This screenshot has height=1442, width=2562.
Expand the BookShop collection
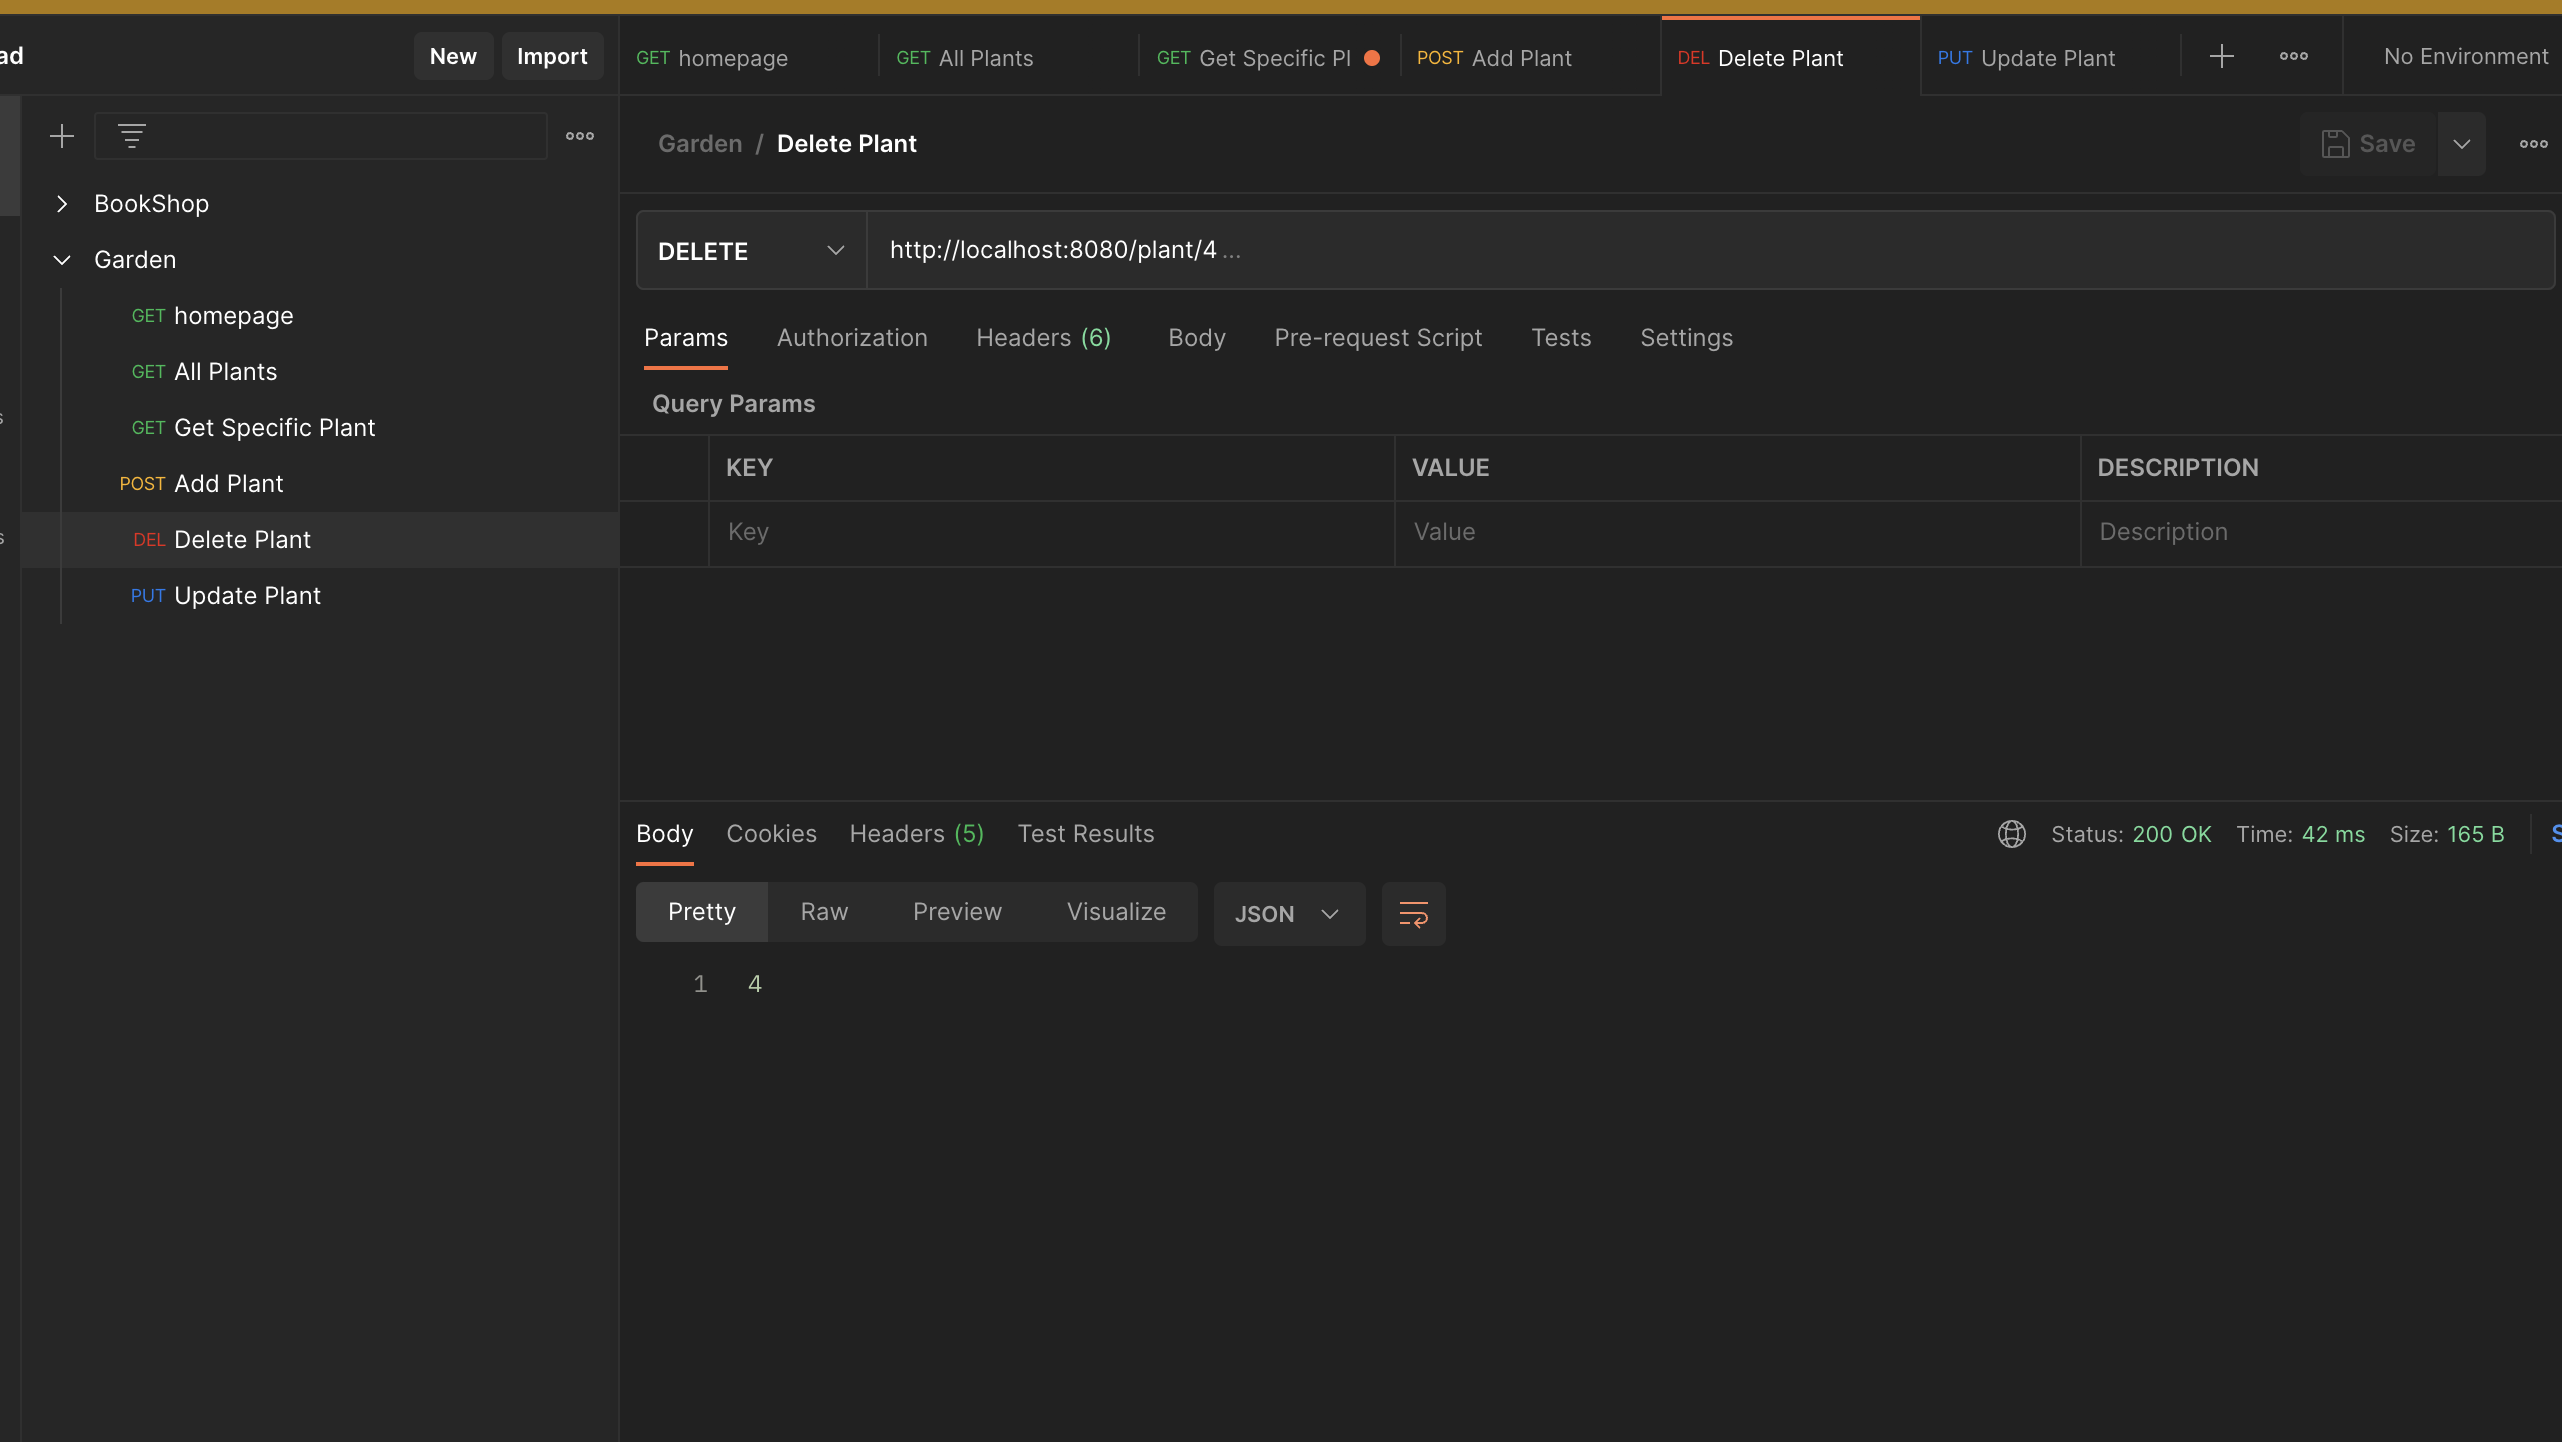(x=62, y=204)
